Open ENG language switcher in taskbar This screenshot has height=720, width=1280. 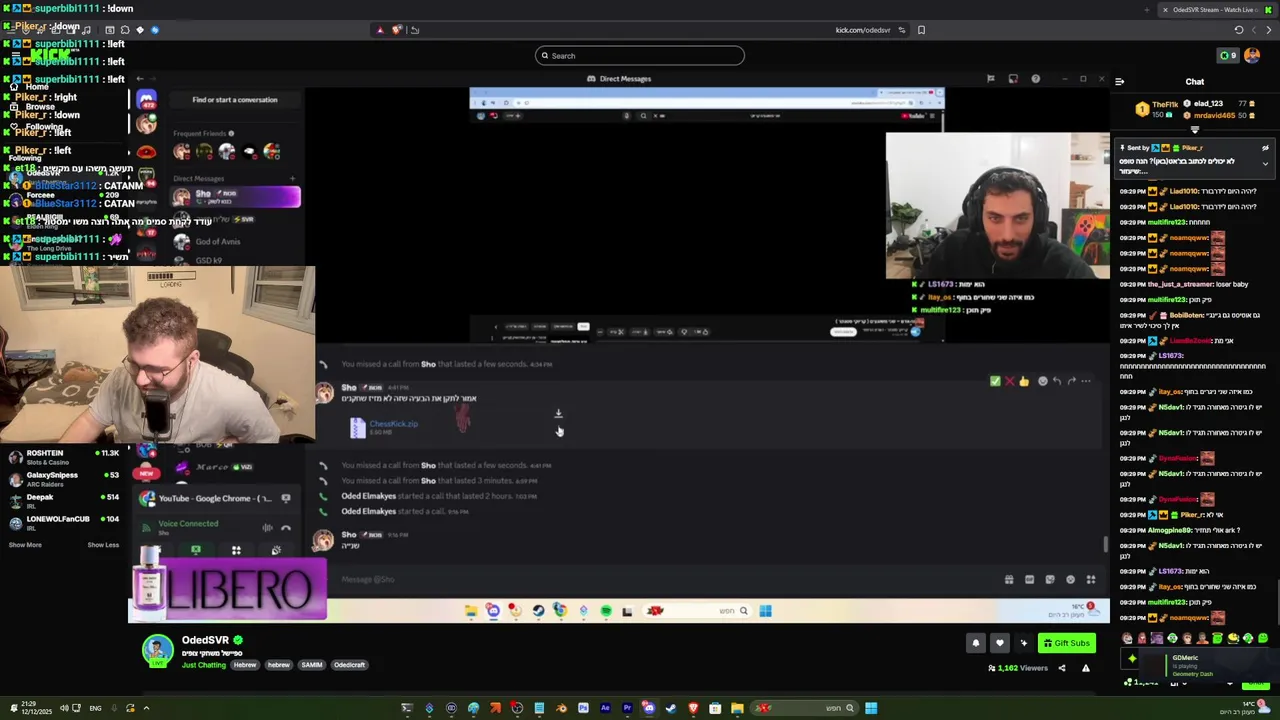(95, 708)
